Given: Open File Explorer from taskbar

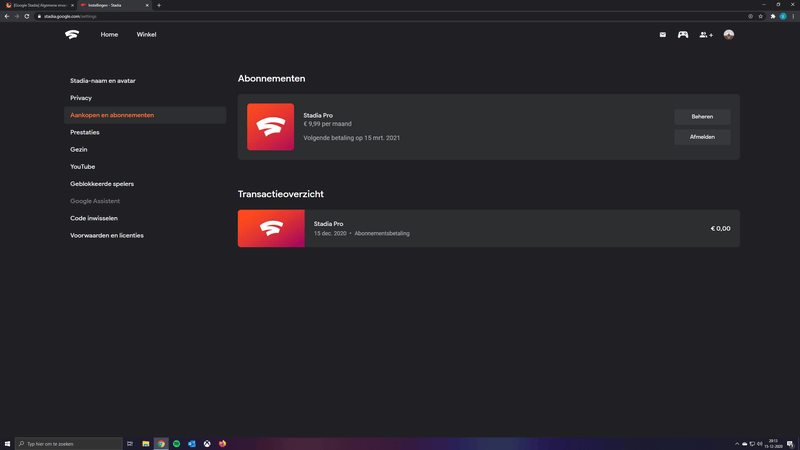Looking at the screenshot, I should pos(145,444).
